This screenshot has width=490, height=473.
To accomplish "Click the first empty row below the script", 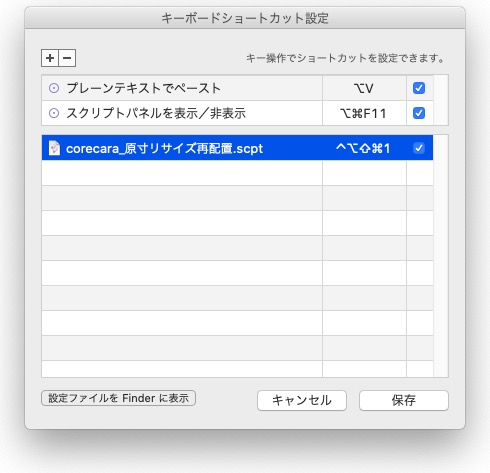I will point(237,173).
